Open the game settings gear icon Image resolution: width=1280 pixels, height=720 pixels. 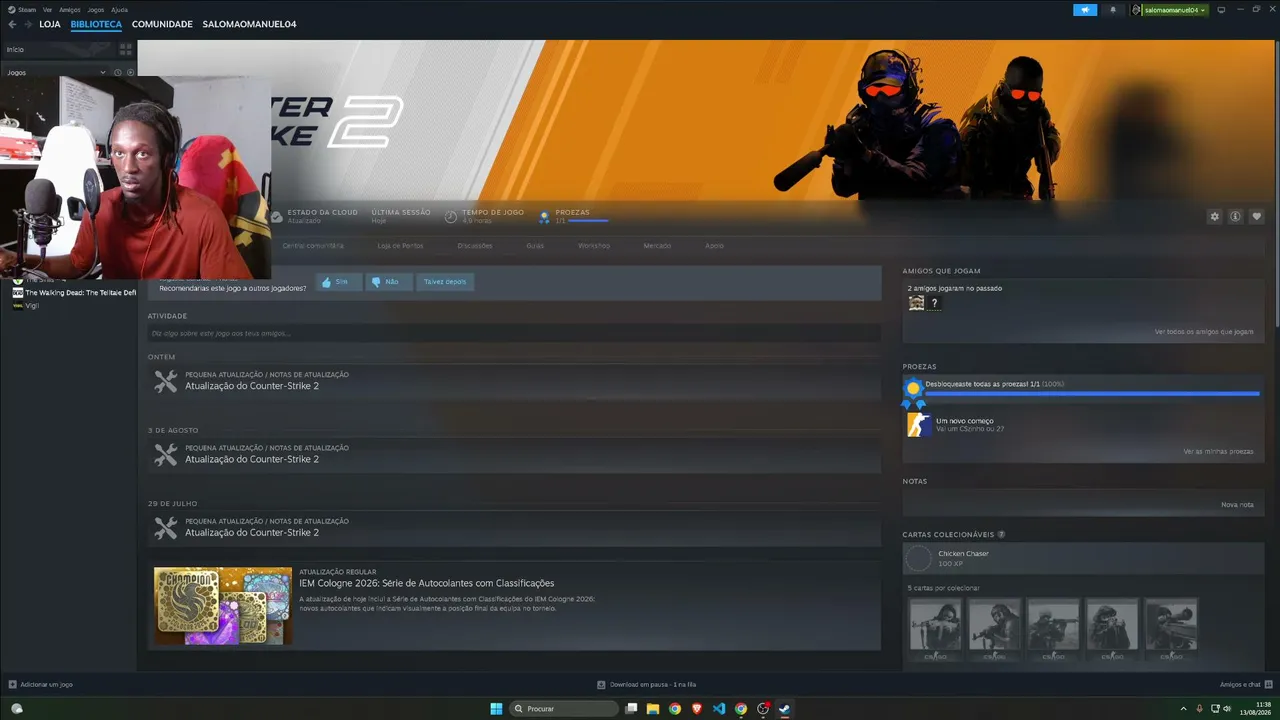(1215, 216)
